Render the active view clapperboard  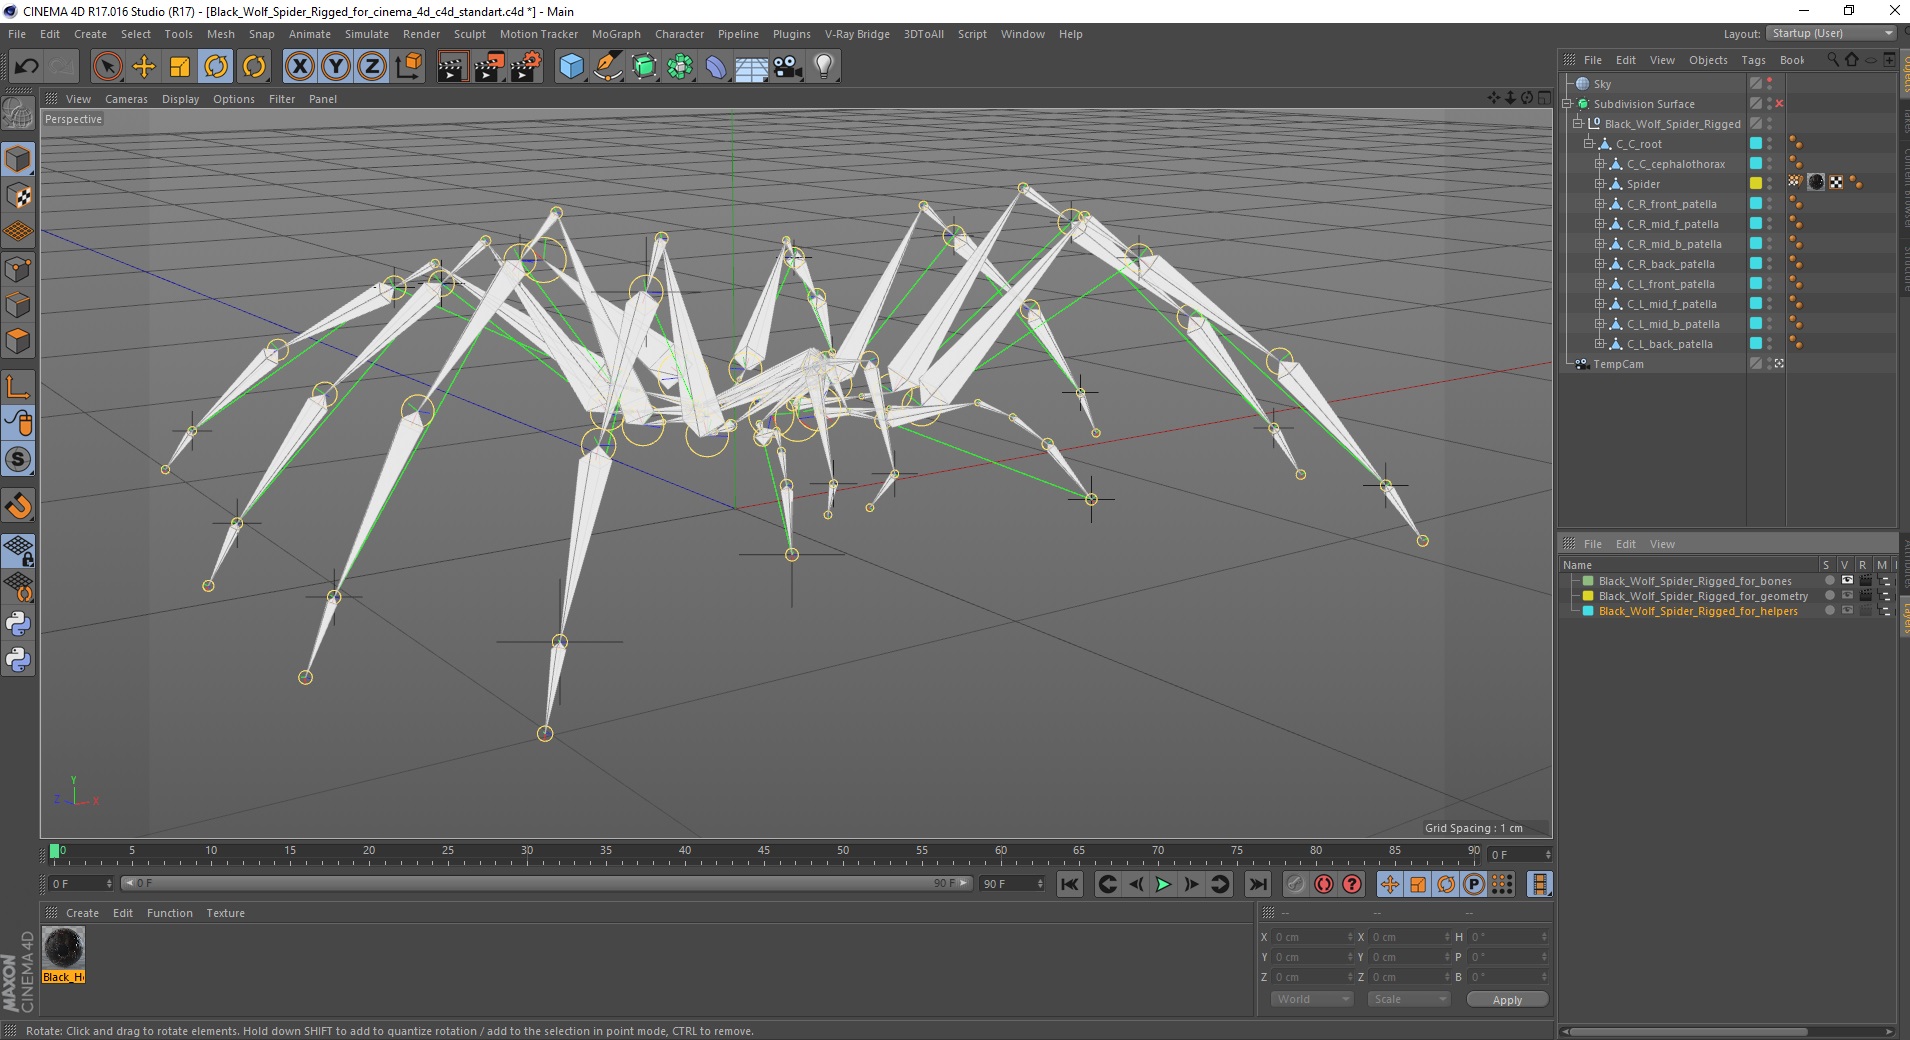tap(452, 67)
